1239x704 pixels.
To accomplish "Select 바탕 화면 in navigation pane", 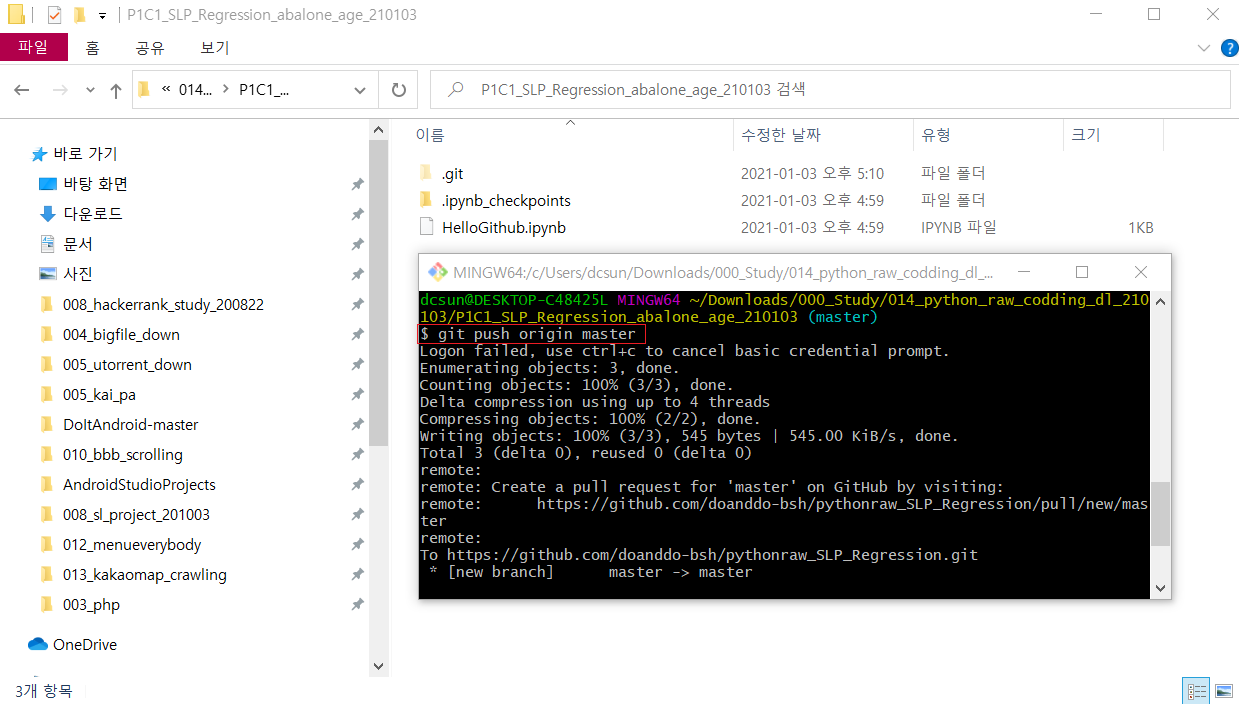I will pyautogui.click(x=95, y=184).
